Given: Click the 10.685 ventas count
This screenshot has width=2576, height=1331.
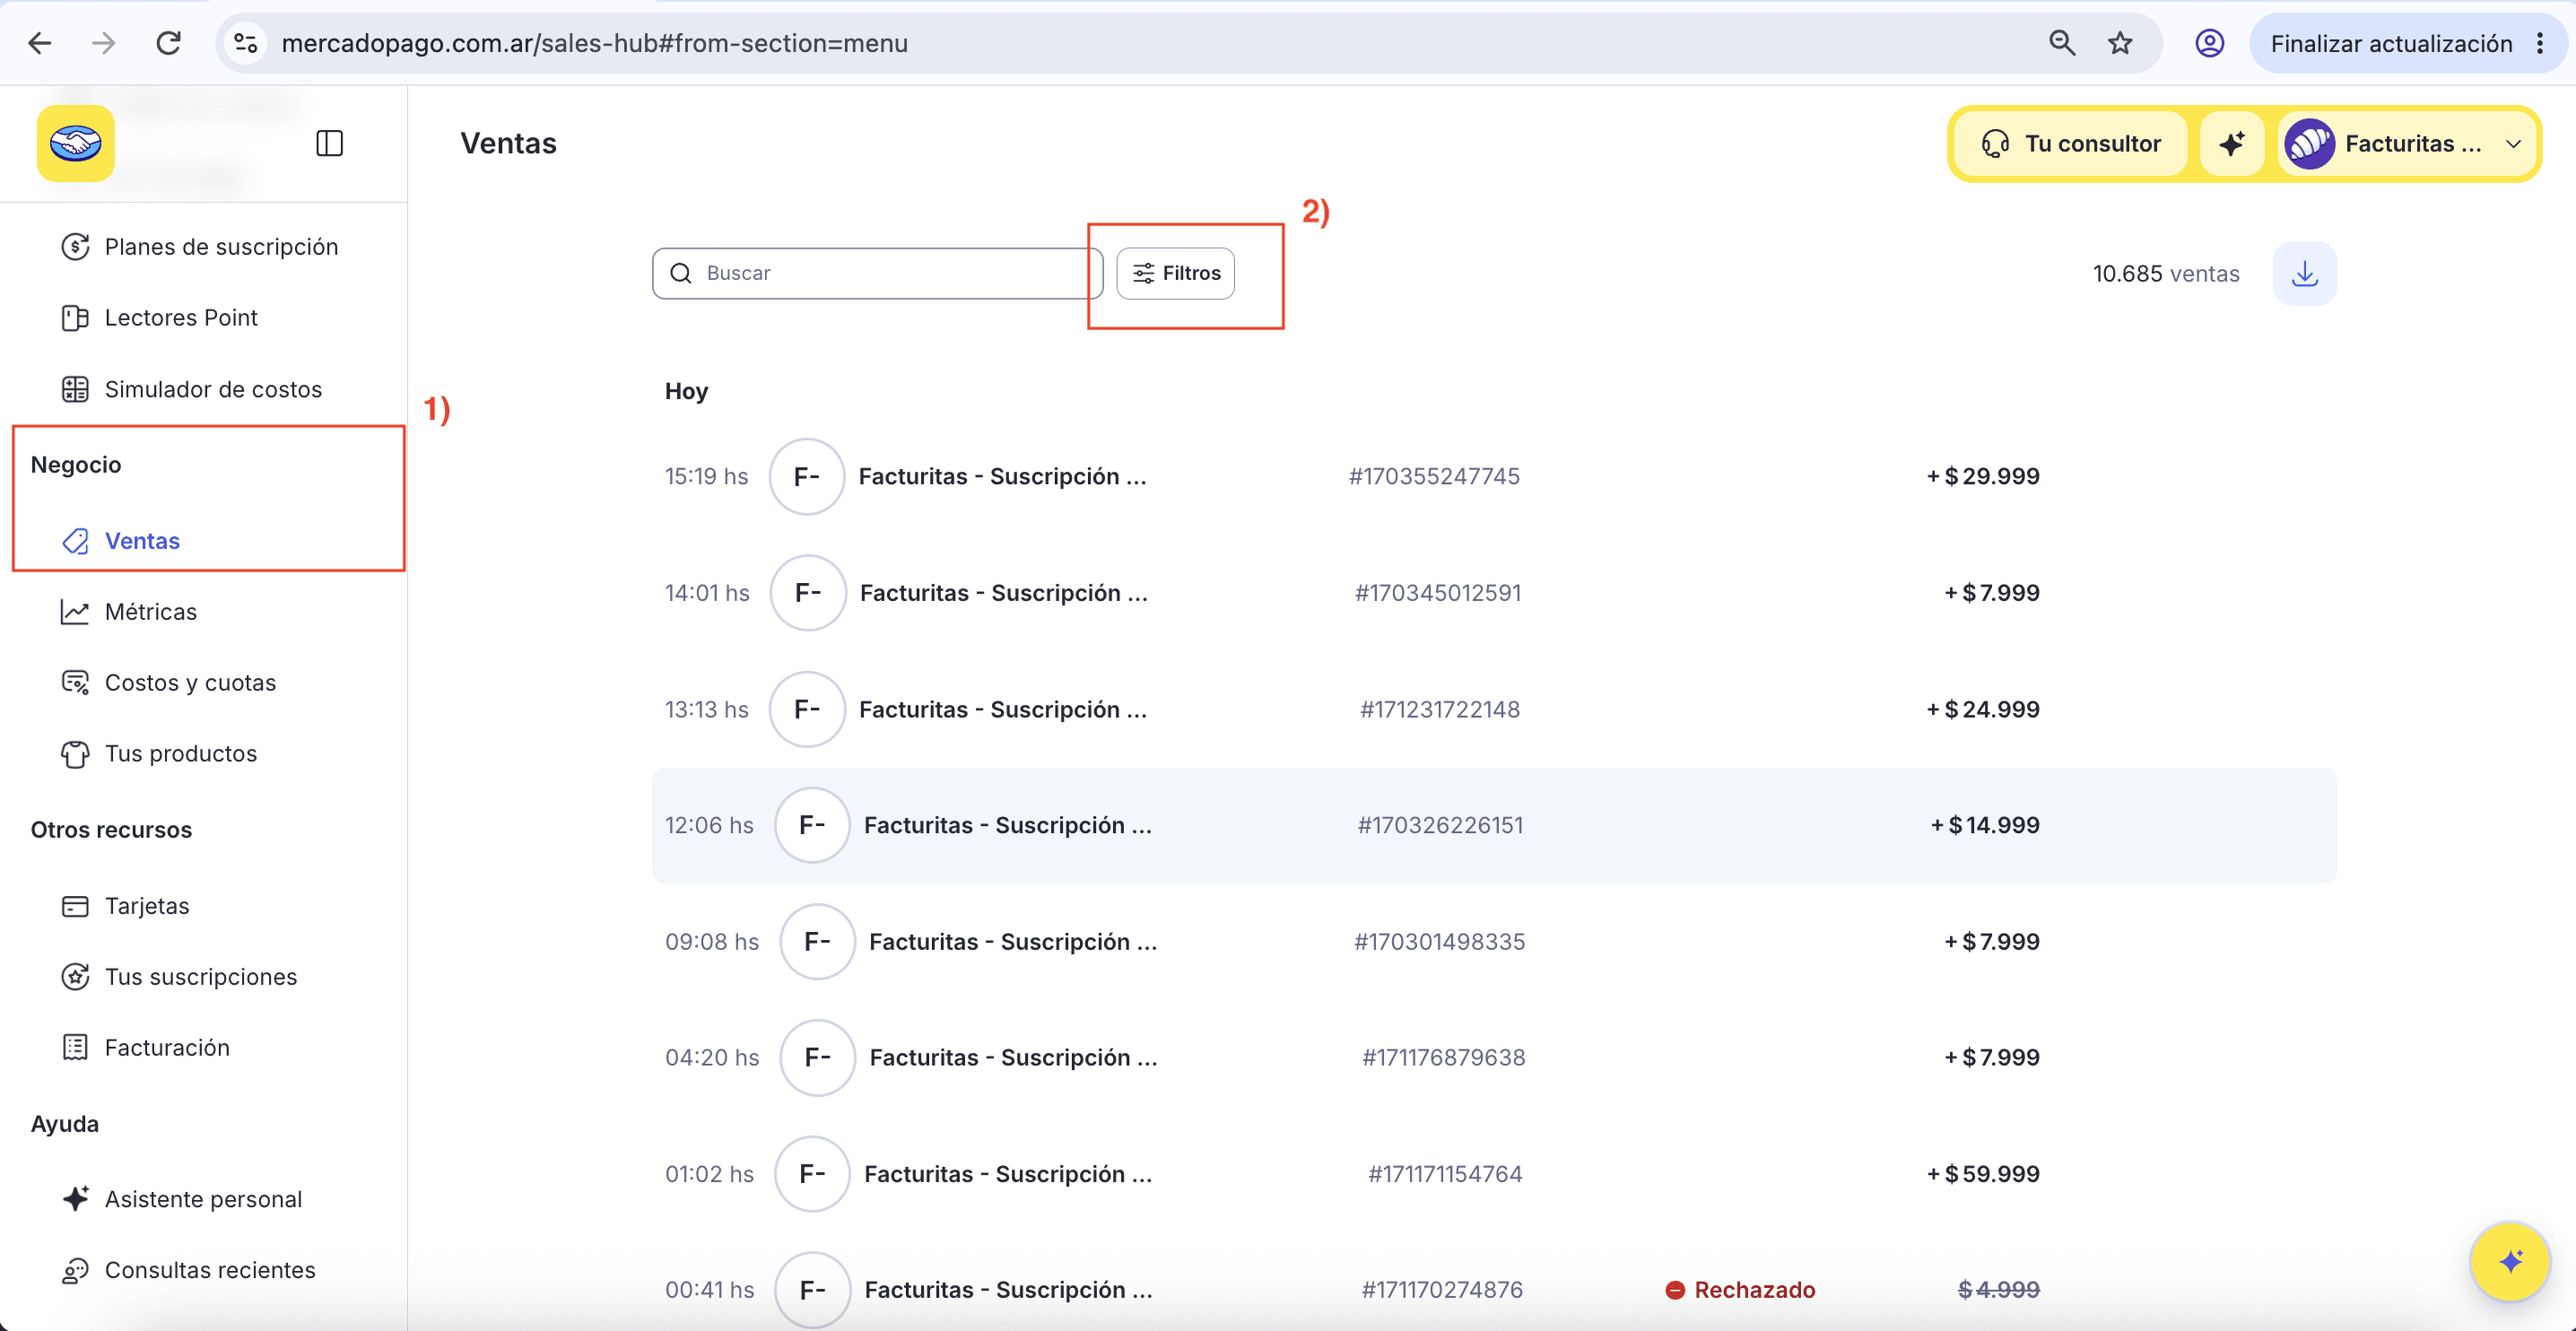Looking at the screenshot, I should pyautogui.click(x=2166, y=273).
